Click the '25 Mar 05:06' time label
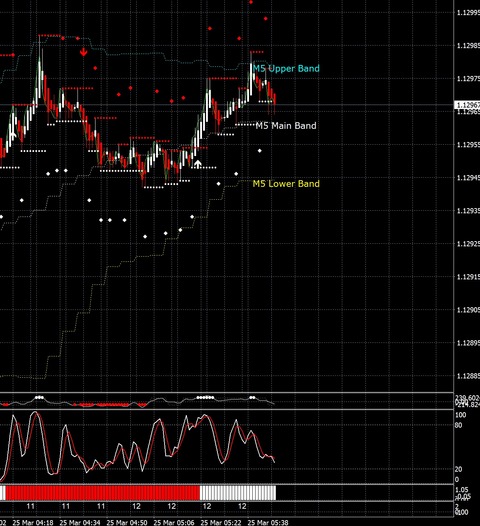480x526 pixels. coord(174,523)
